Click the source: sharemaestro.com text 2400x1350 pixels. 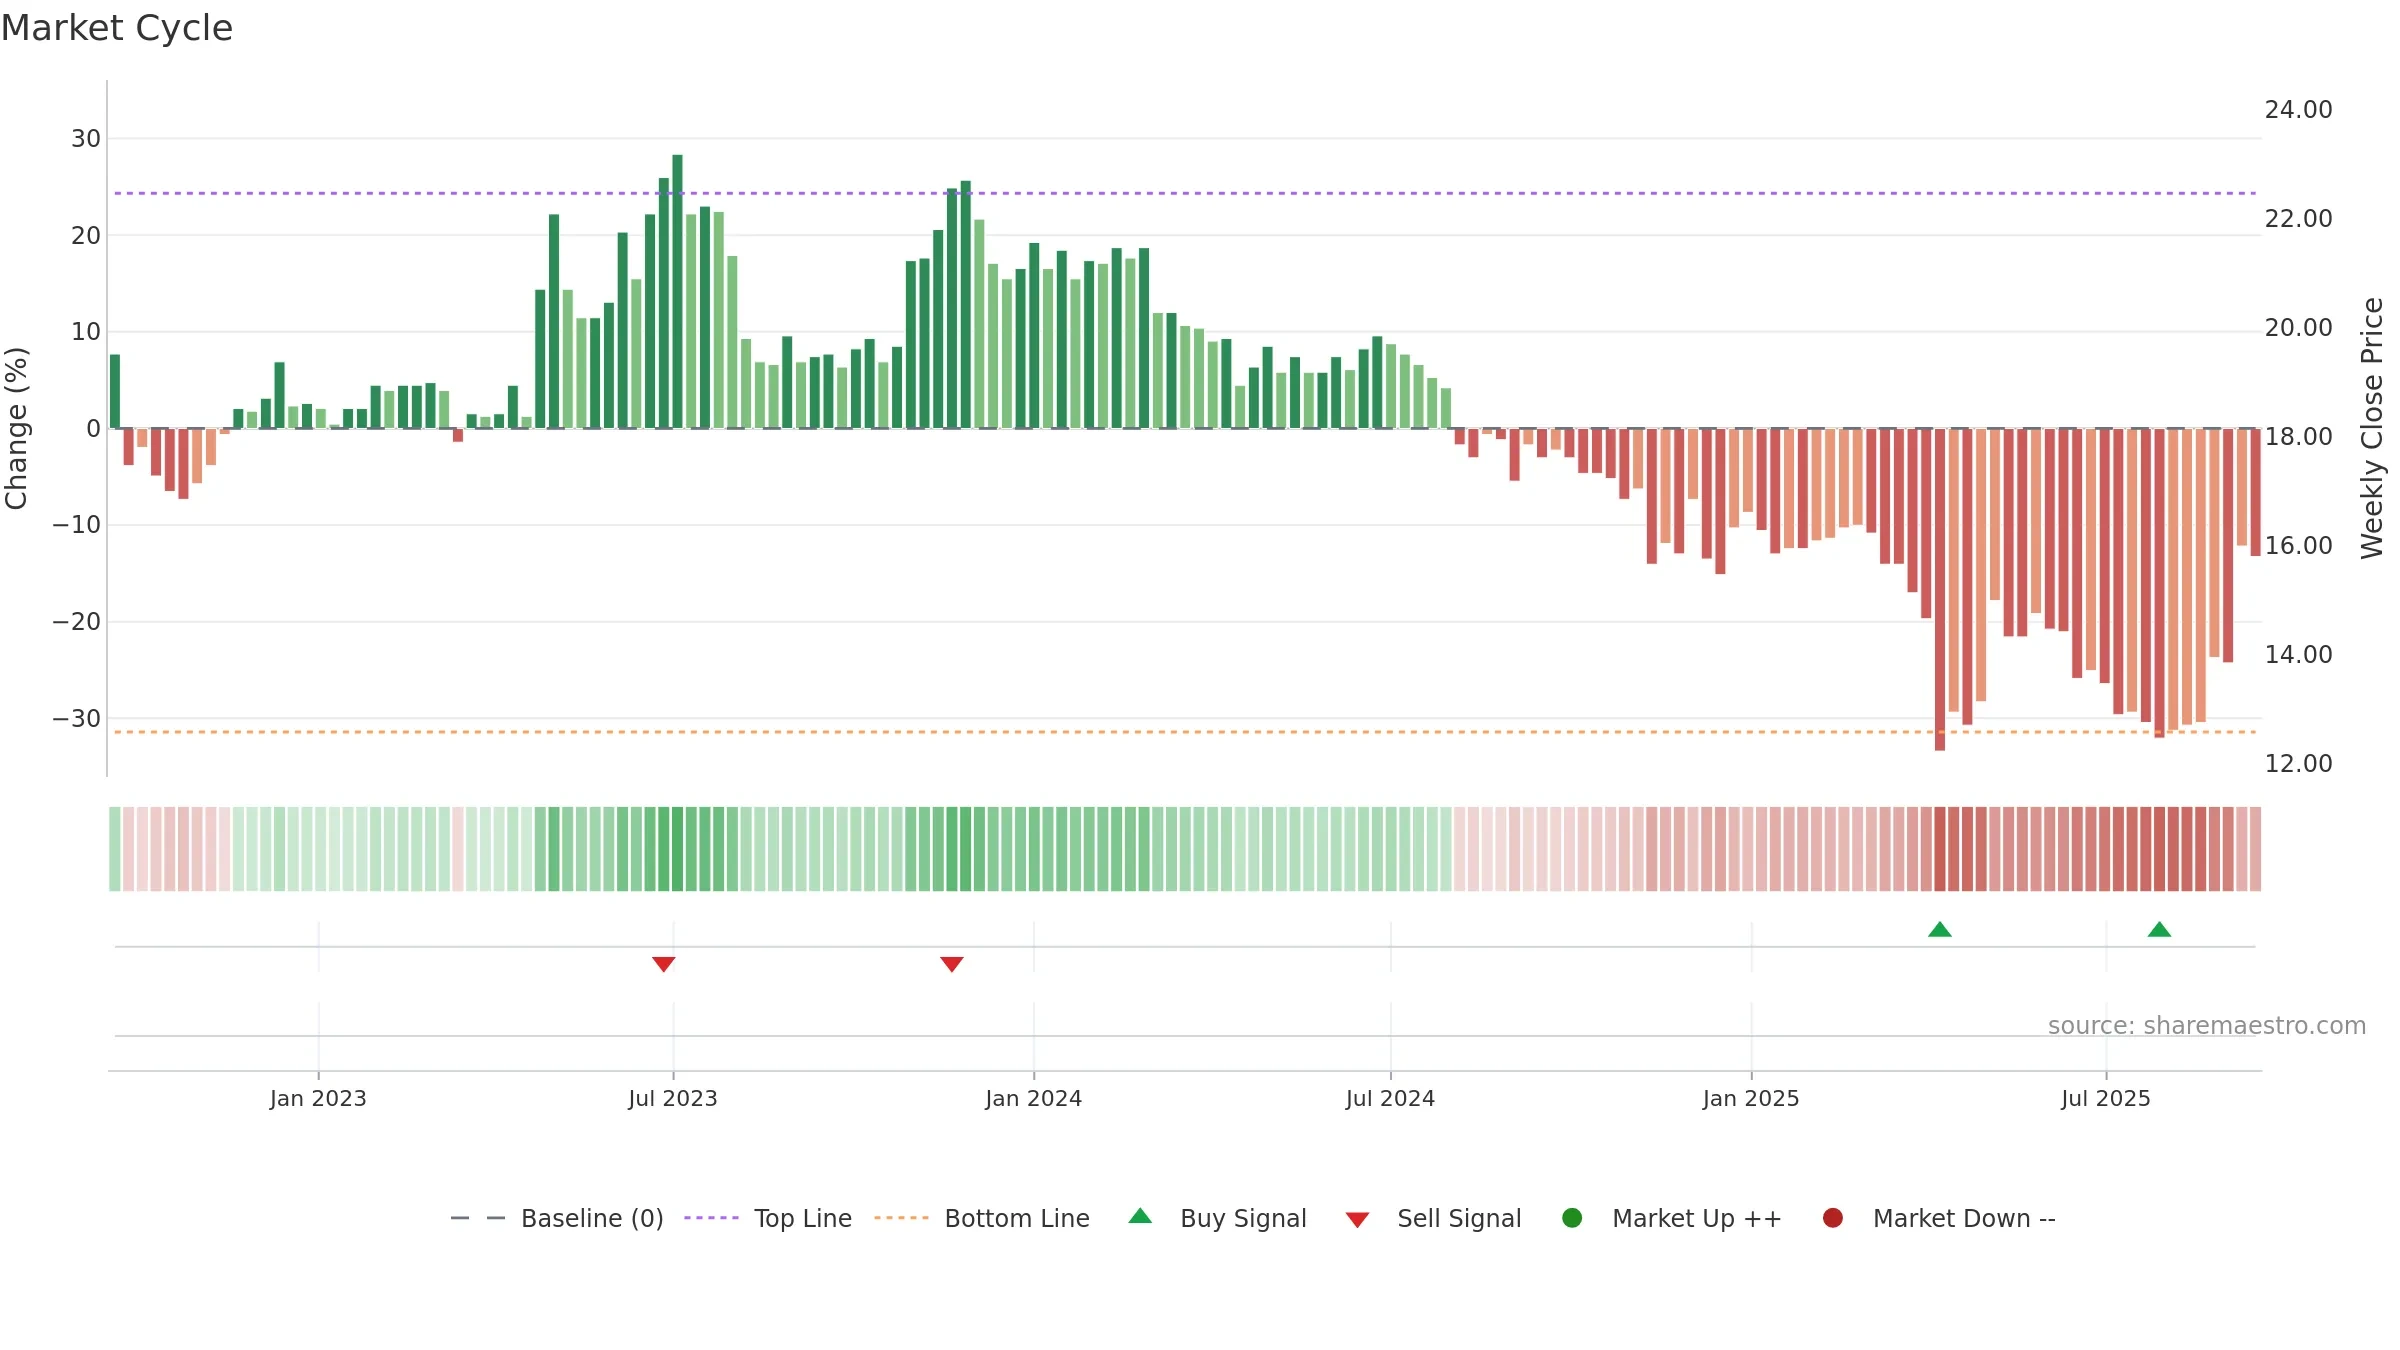tap(2207, 1026)
